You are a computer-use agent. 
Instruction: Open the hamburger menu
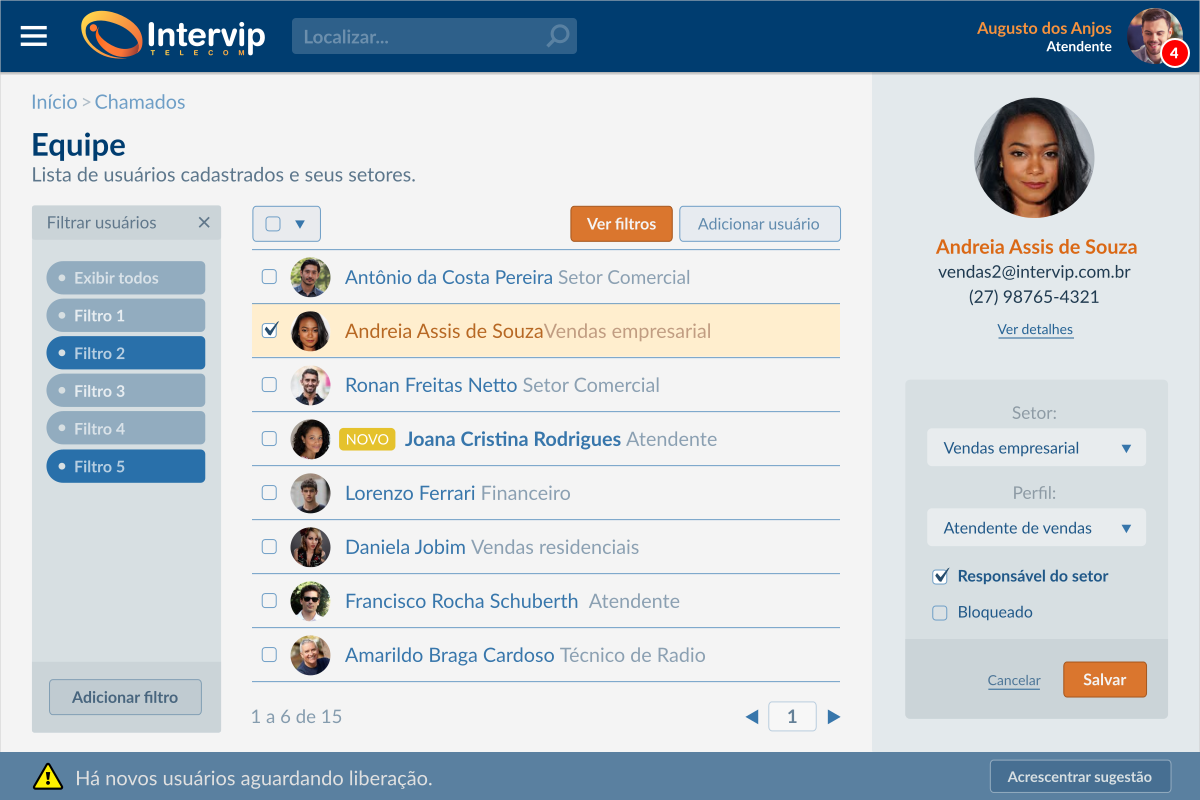34,36
